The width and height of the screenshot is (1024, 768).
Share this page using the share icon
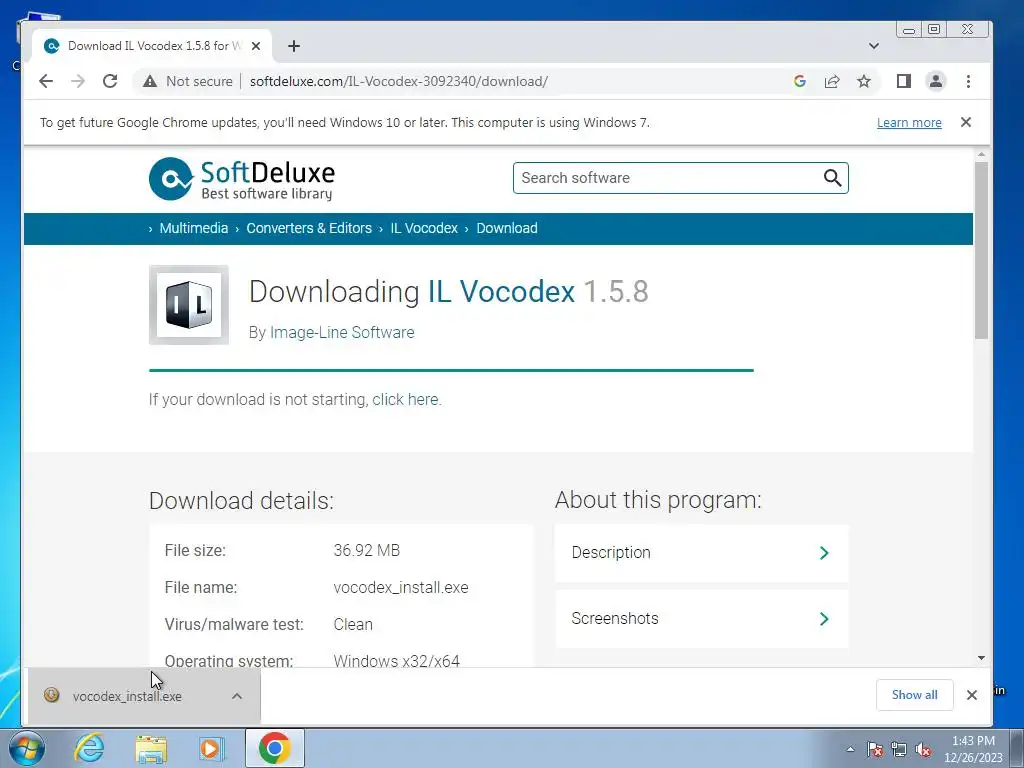[831, 81]
